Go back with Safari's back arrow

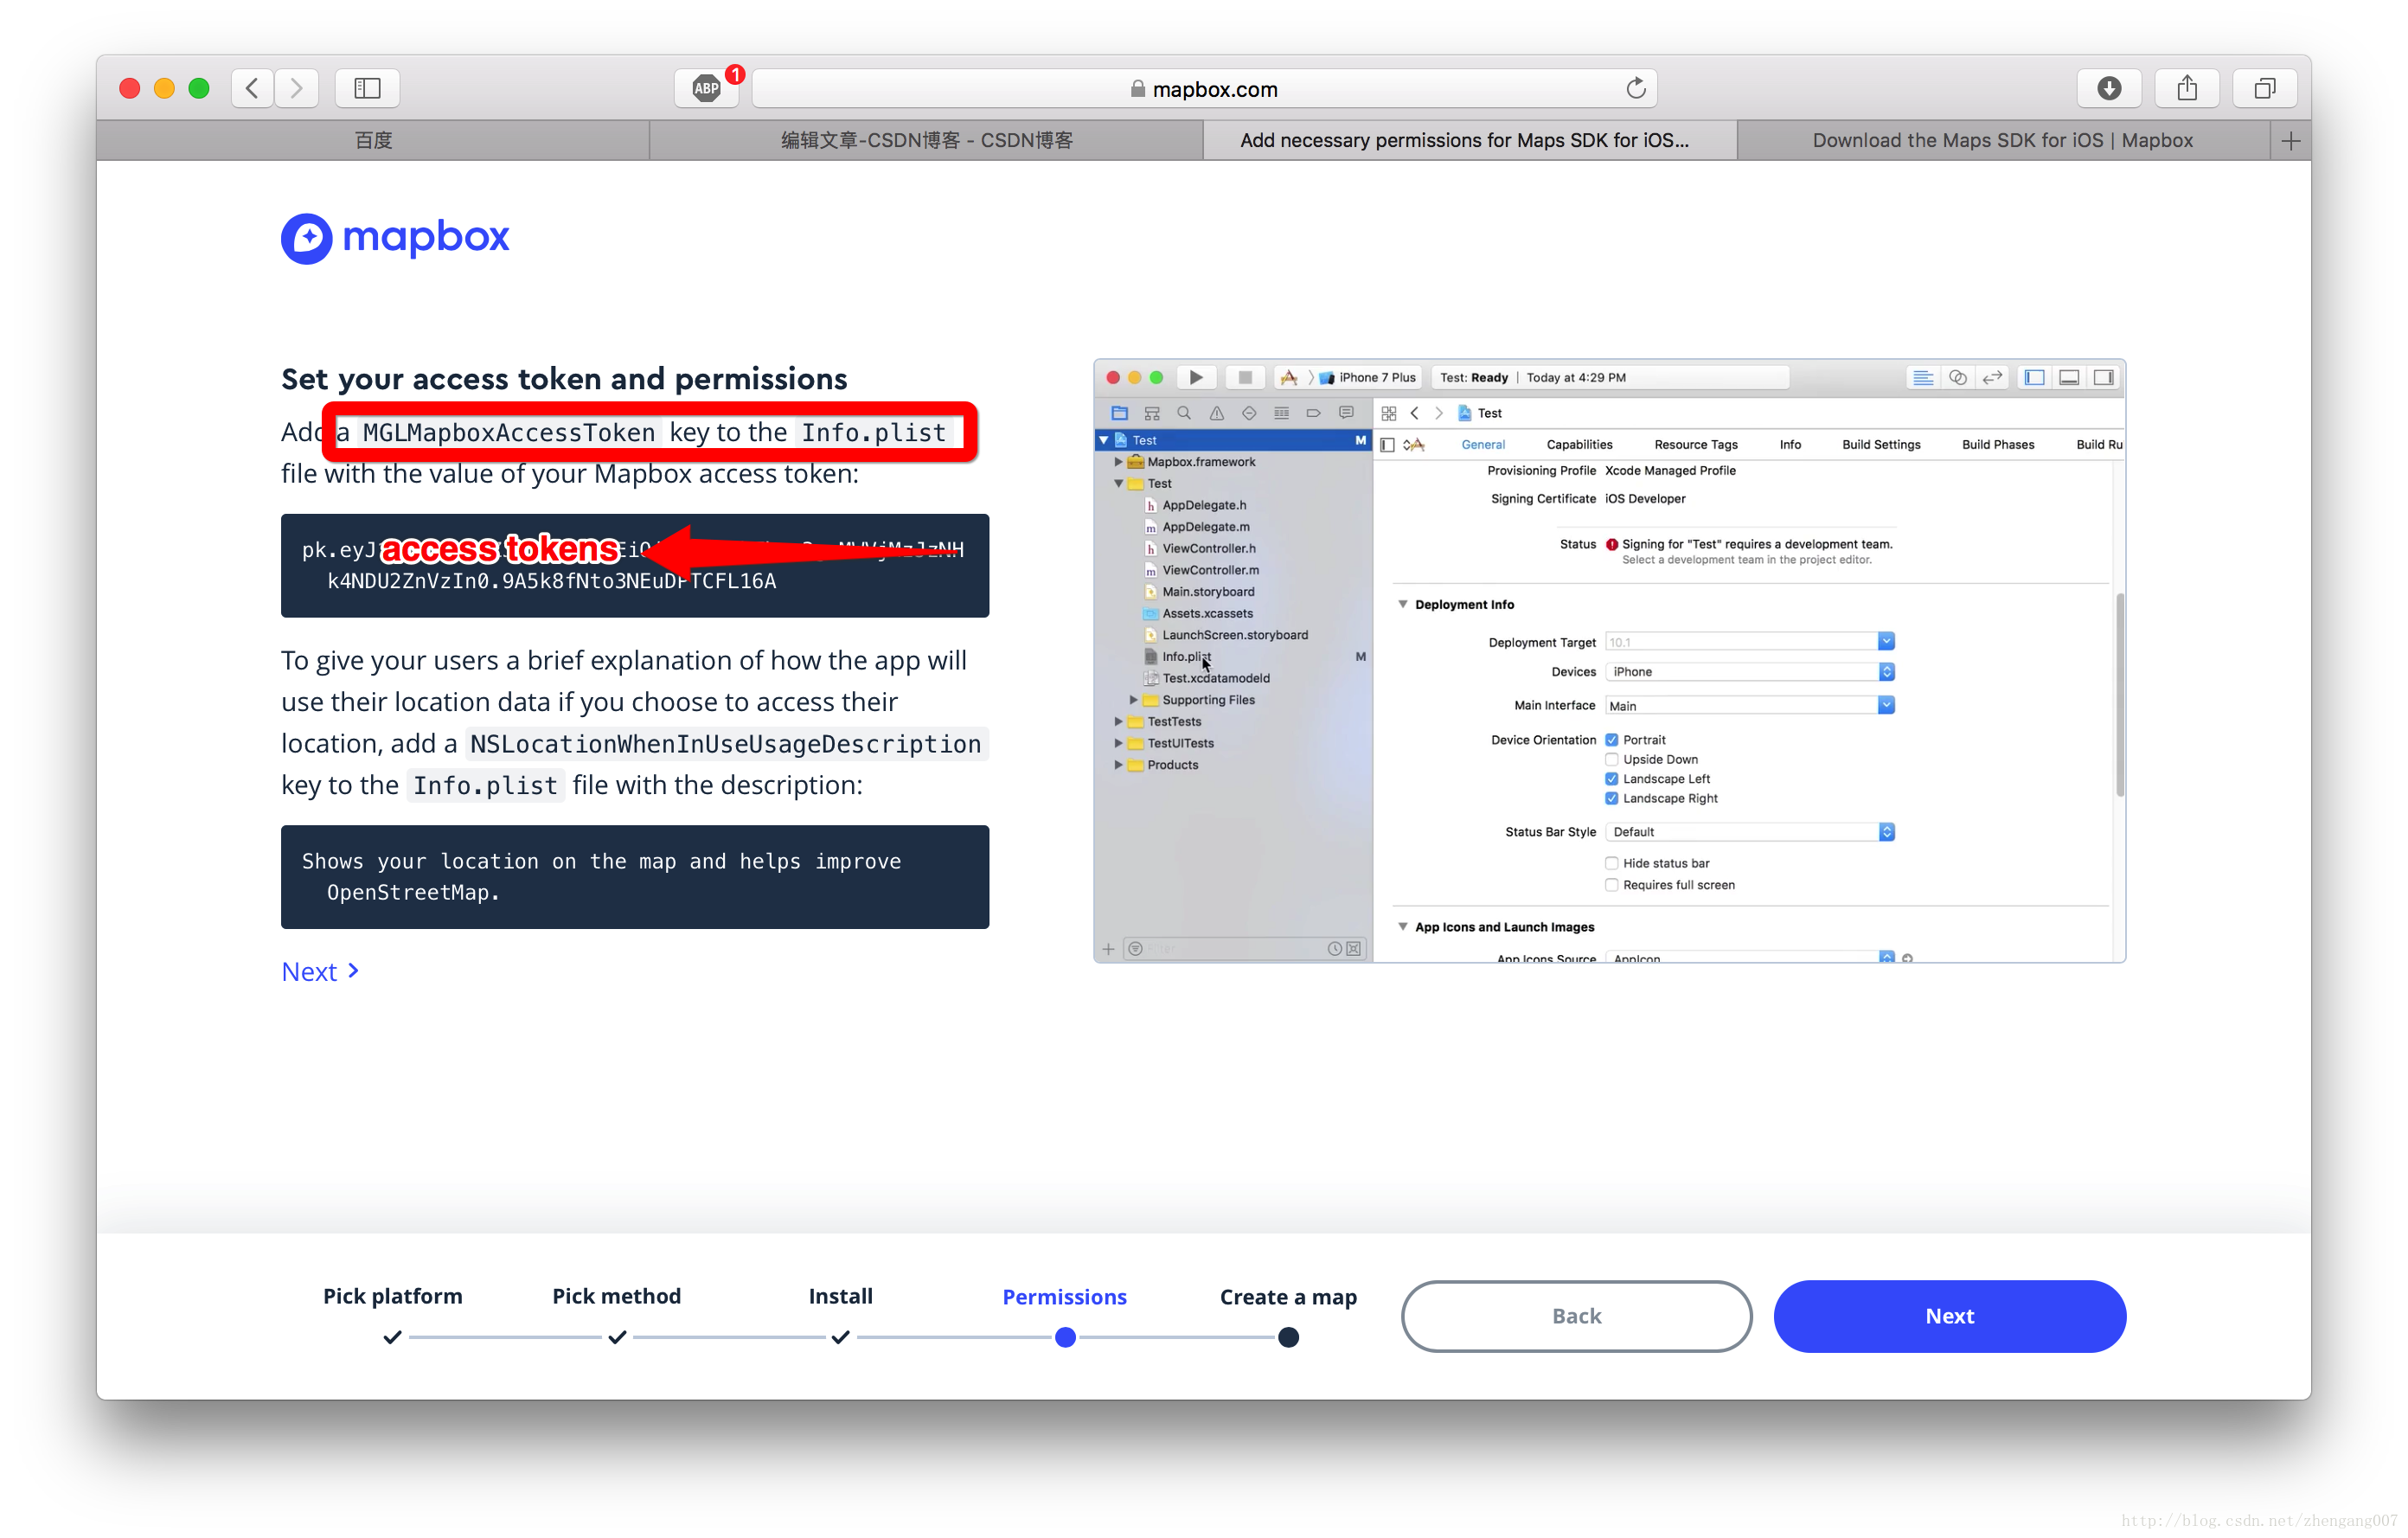tap(253, 88)
